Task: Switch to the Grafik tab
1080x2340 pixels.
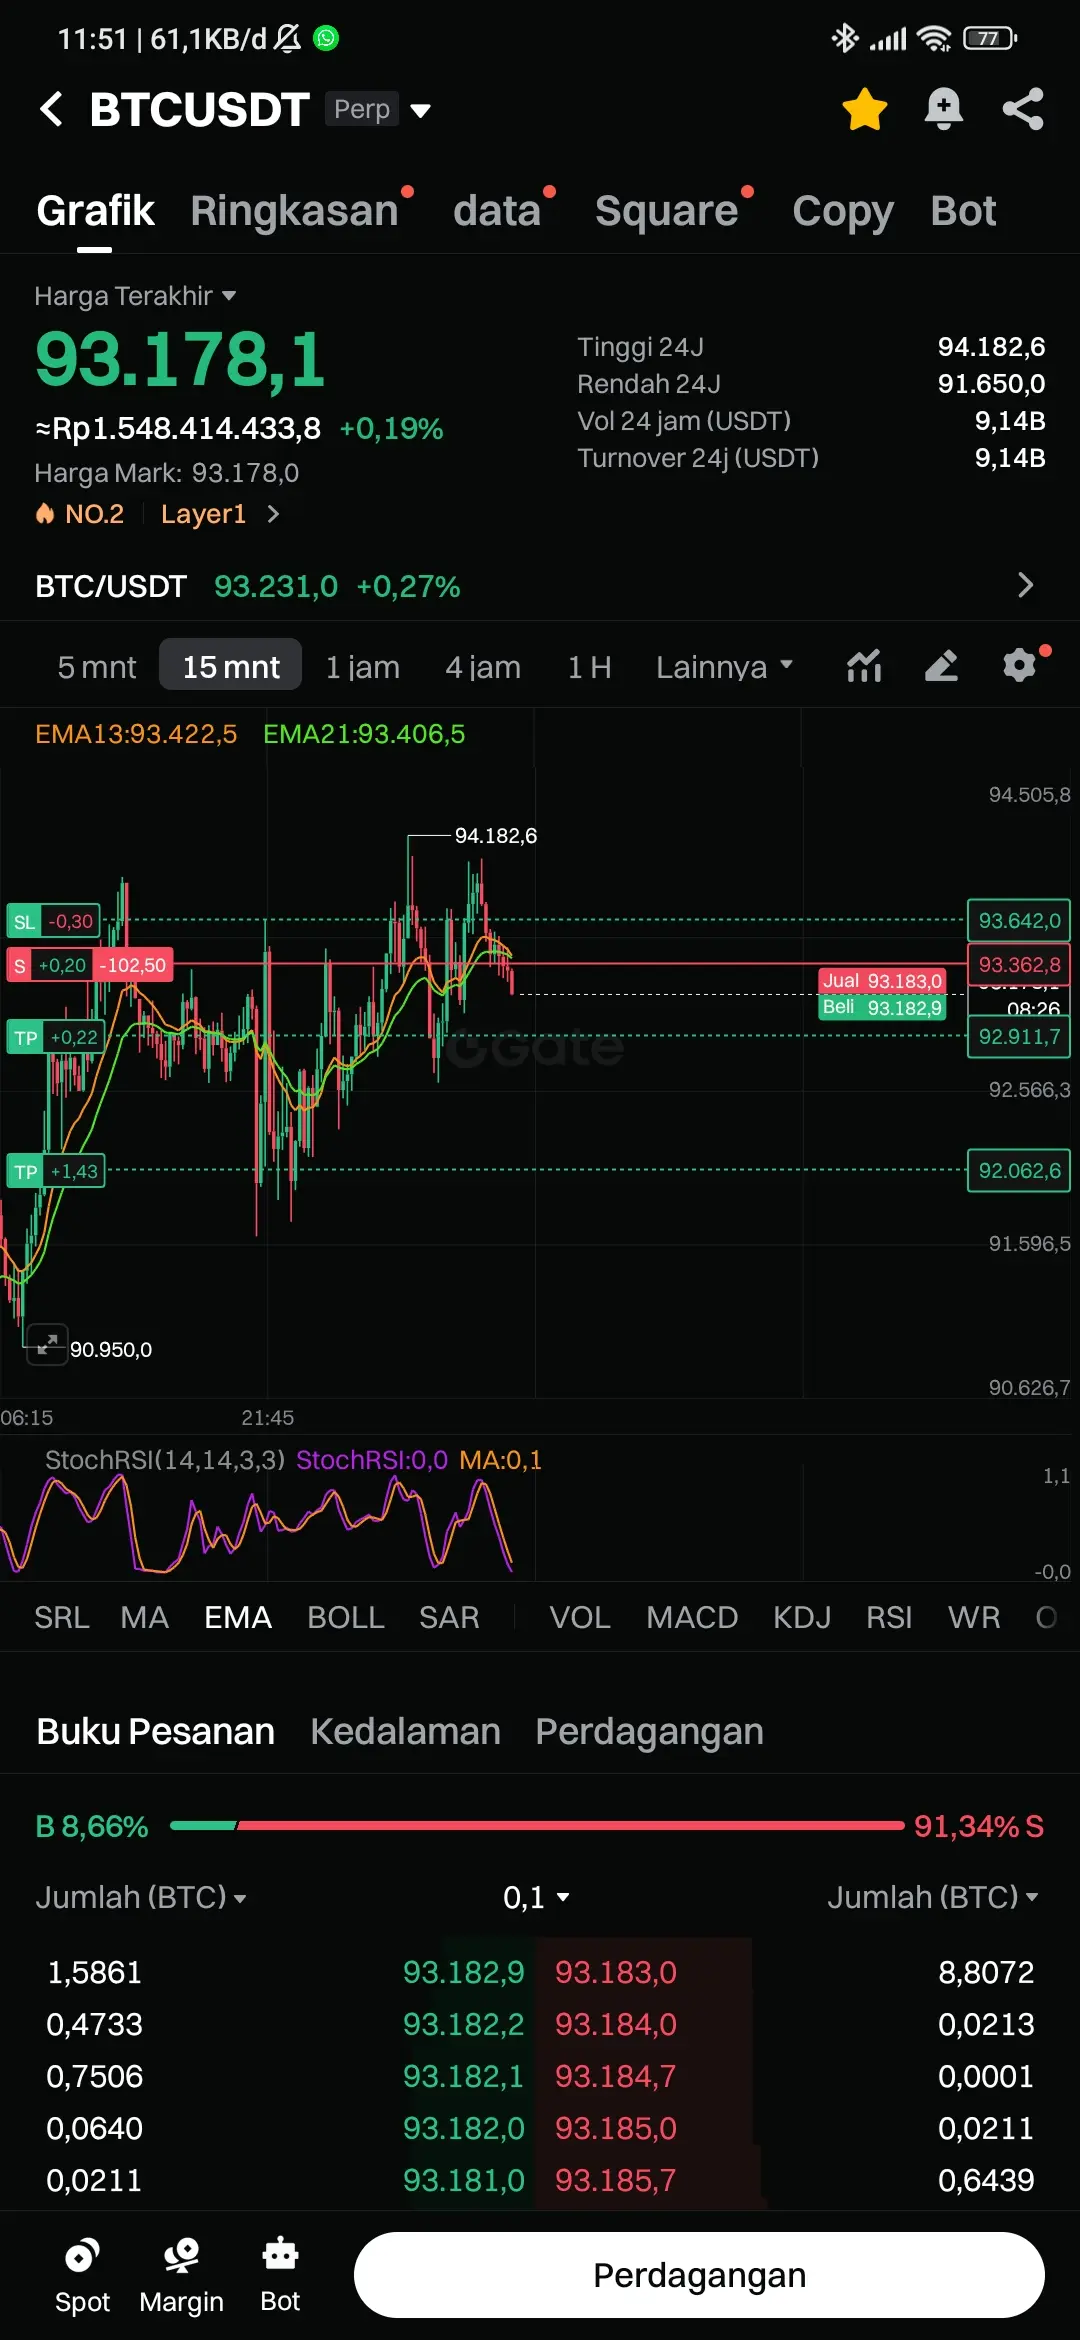Action: (95, 211)
